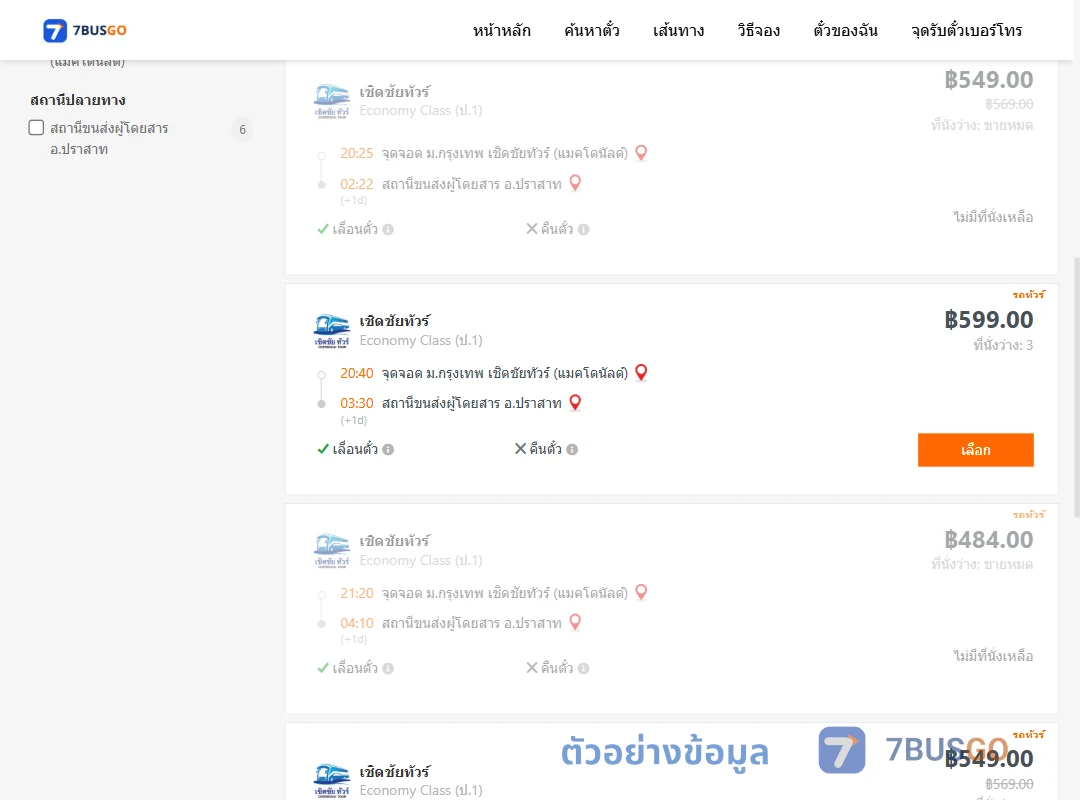The height and width of the screenshot is (800, 1080).
Task: Click the 20:40 departure time
Action: [x=357, y=373]
